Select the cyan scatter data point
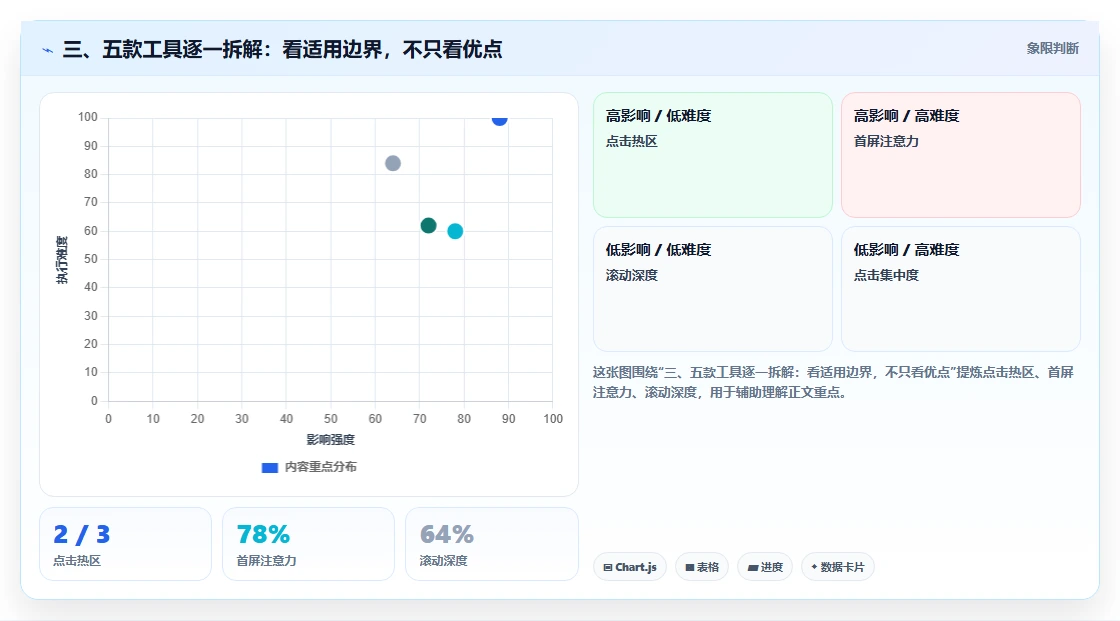The height and width of the screenshot is (621, 1120). click(455, 232)
